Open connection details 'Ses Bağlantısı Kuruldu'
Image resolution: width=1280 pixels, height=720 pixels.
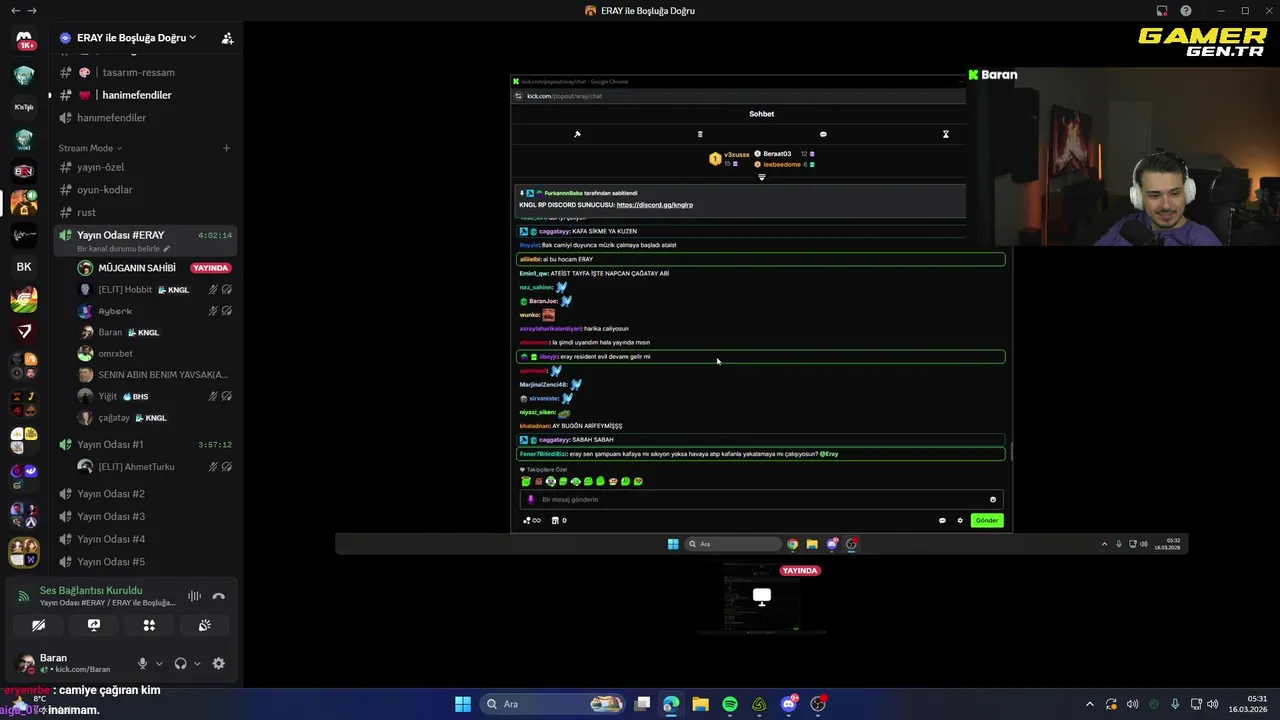pos(91,591)
